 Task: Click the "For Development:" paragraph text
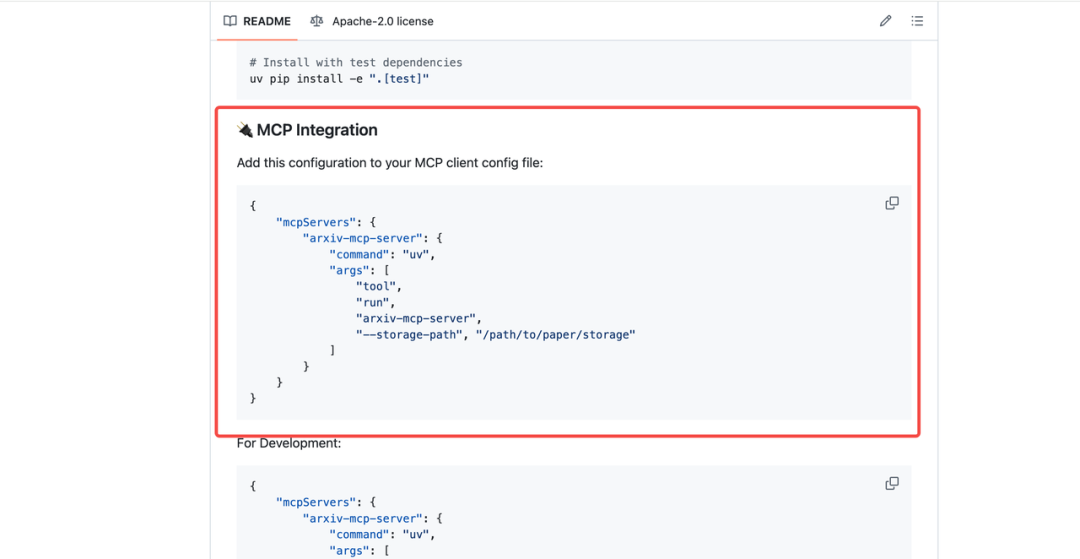(x=289, y=442)
